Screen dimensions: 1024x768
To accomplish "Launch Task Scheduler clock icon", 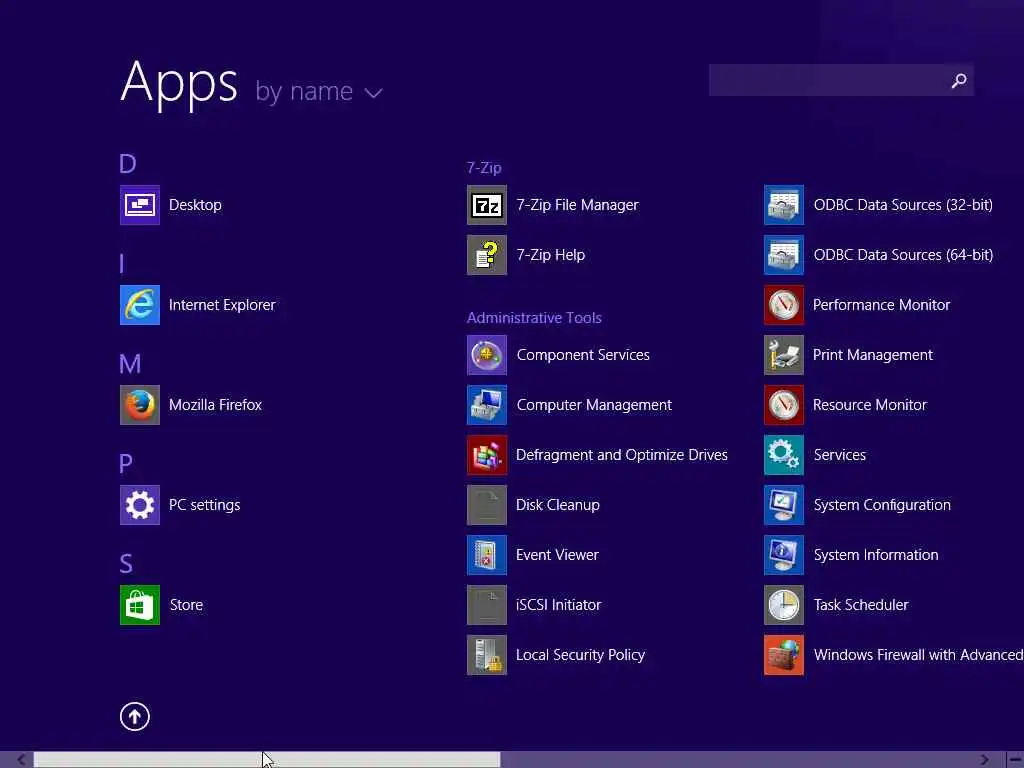I will [784, 605].
